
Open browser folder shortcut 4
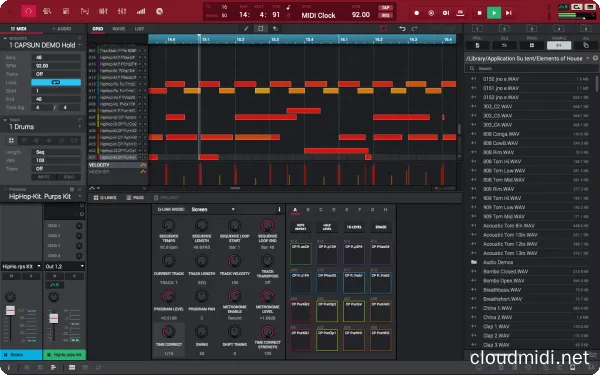(x=558, y=29)
